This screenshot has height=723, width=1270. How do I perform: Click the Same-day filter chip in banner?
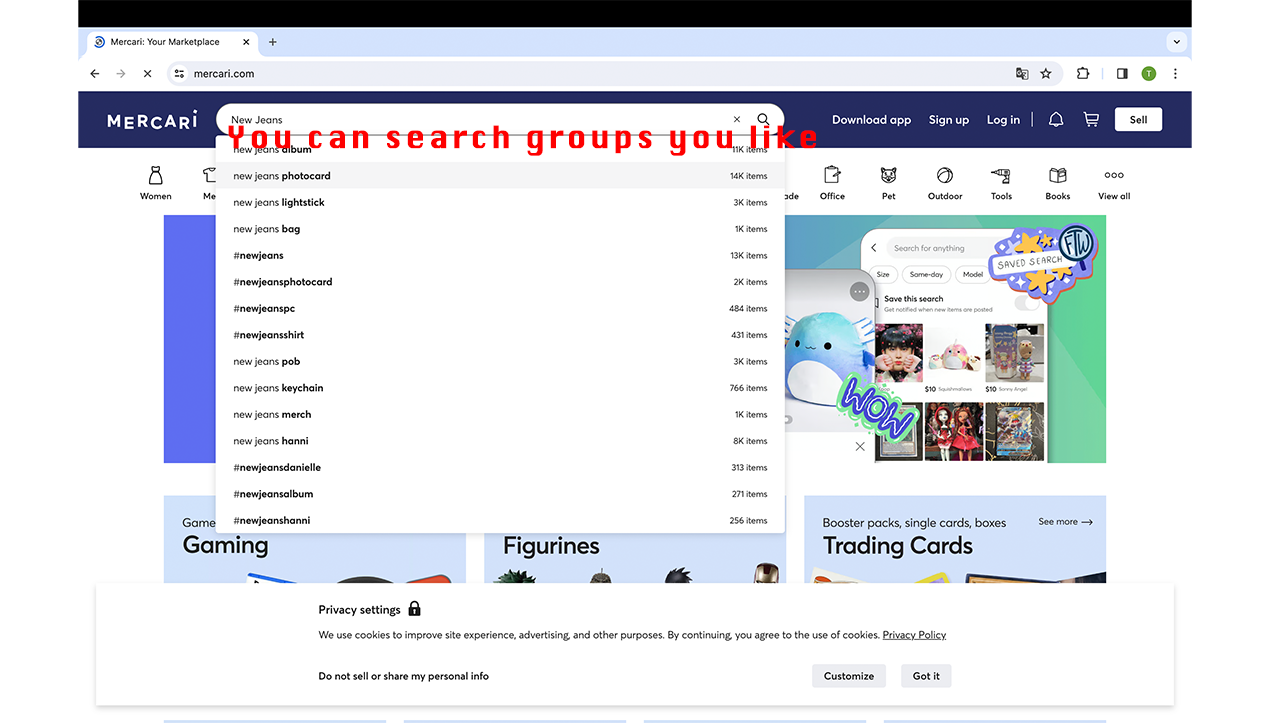[926, 274]
